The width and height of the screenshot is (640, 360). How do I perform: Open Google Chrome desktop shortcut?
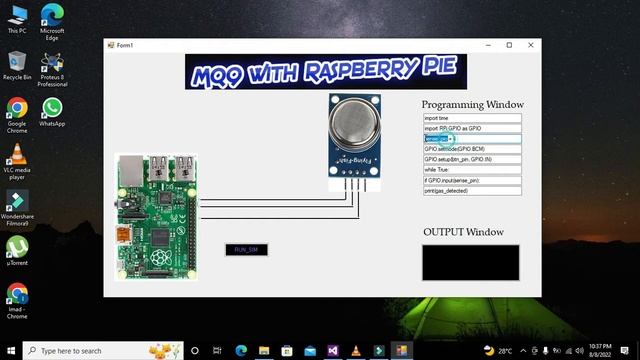click(17, 115)
